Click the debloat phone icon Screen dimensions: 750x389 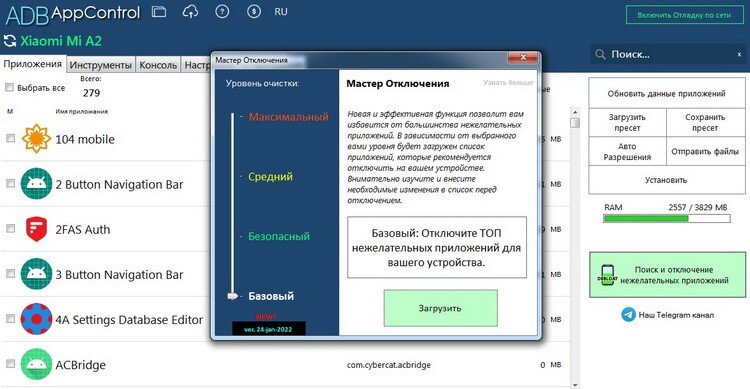607,275
